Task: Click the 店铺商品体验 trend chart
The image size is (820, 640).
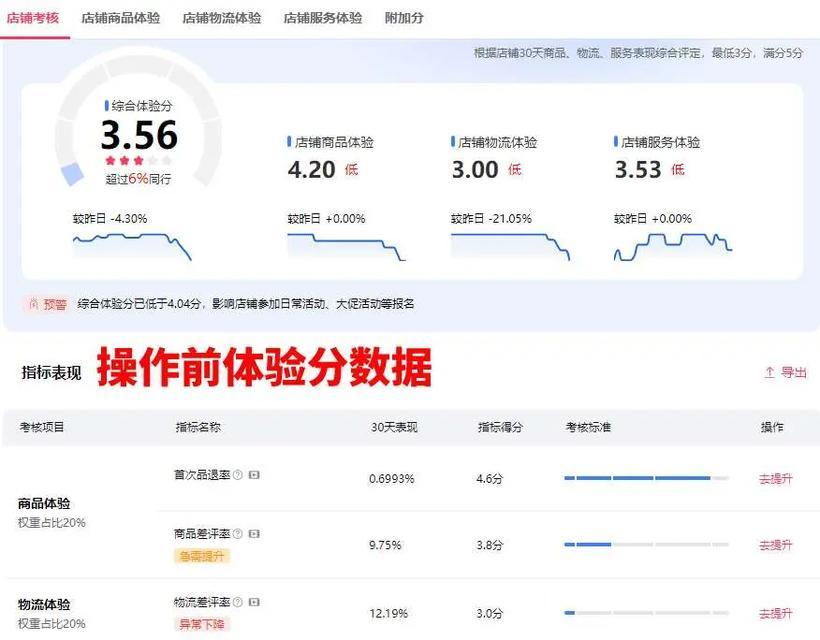Action: point(346,247)
